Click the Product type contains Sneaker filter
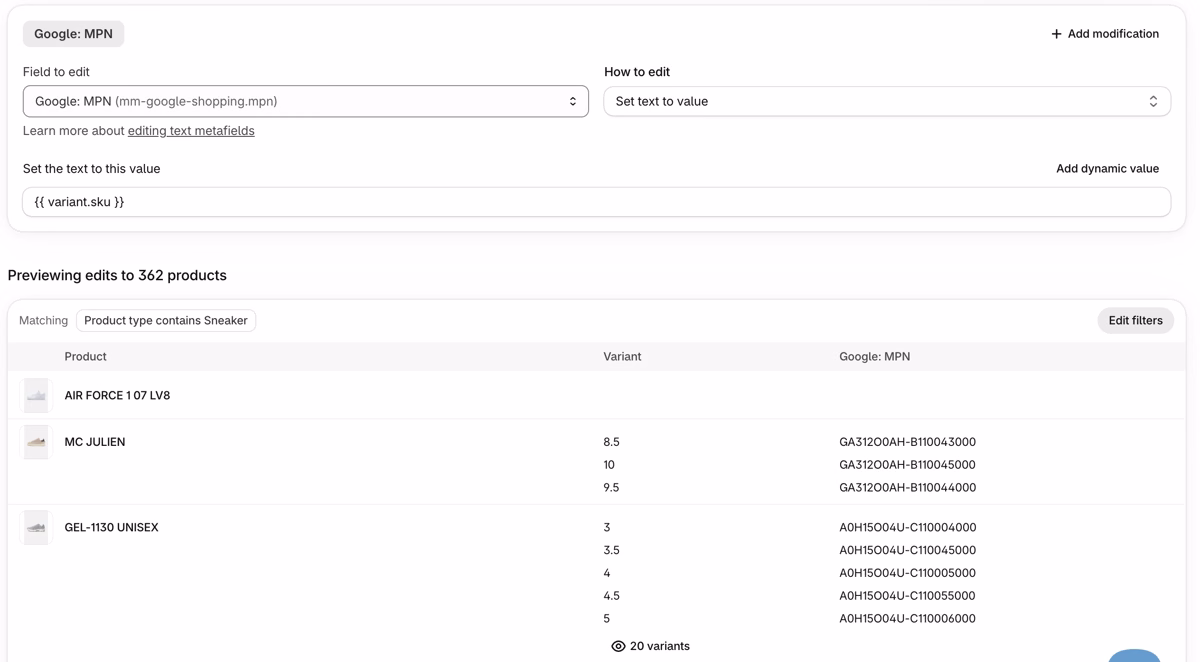 pyautogui.click(x=166, y=321)
